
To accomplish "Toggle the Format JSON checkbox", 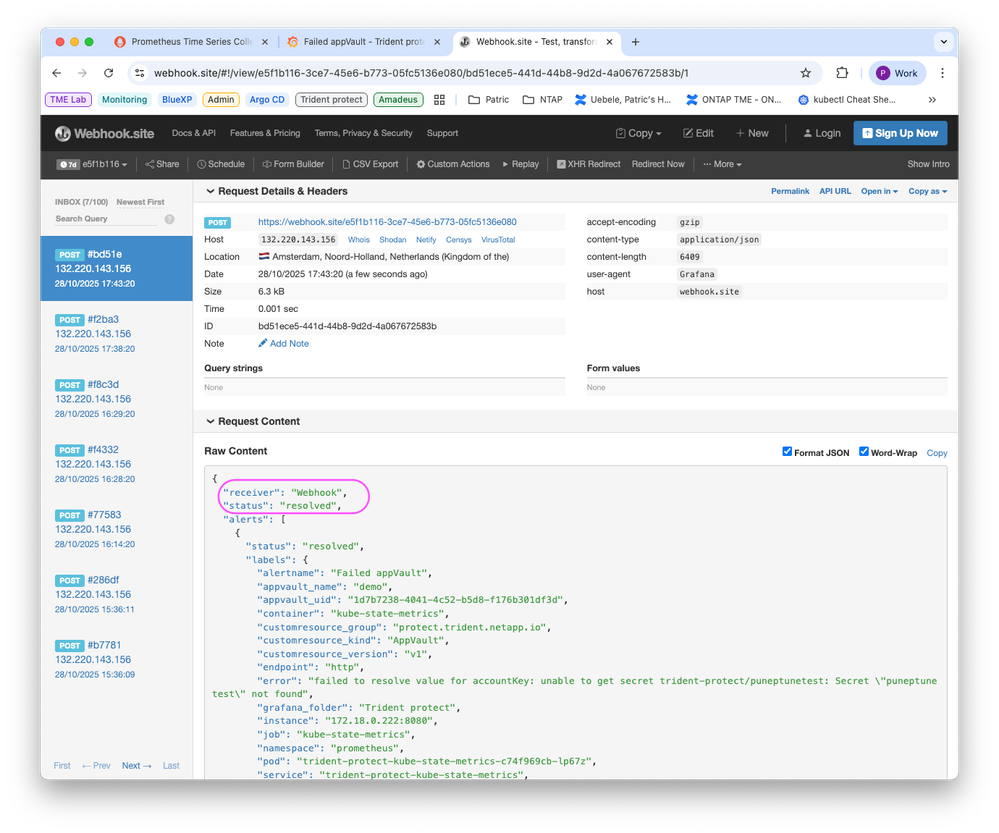I will 789,451.
